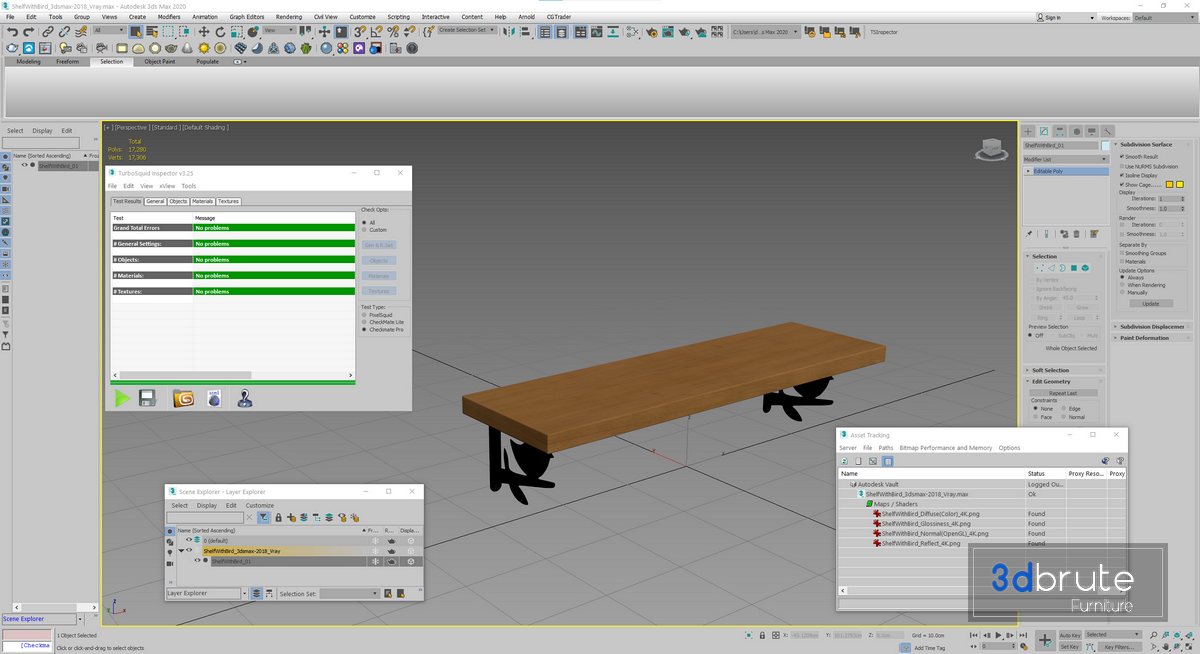The height and width of the screenshot is (654, 1200).
Task: Click the first yellow Show Cage color swatch
Action: pos(1168,185)
